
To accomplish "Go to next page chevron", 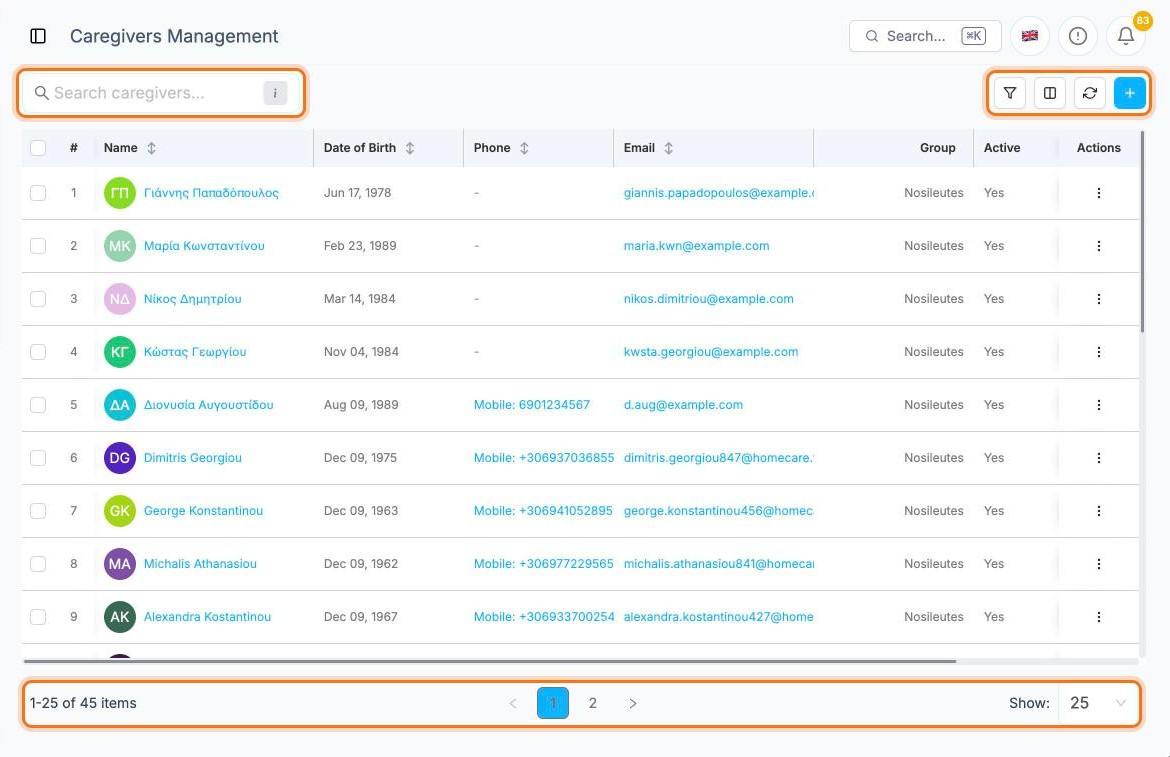I will 633,703.
